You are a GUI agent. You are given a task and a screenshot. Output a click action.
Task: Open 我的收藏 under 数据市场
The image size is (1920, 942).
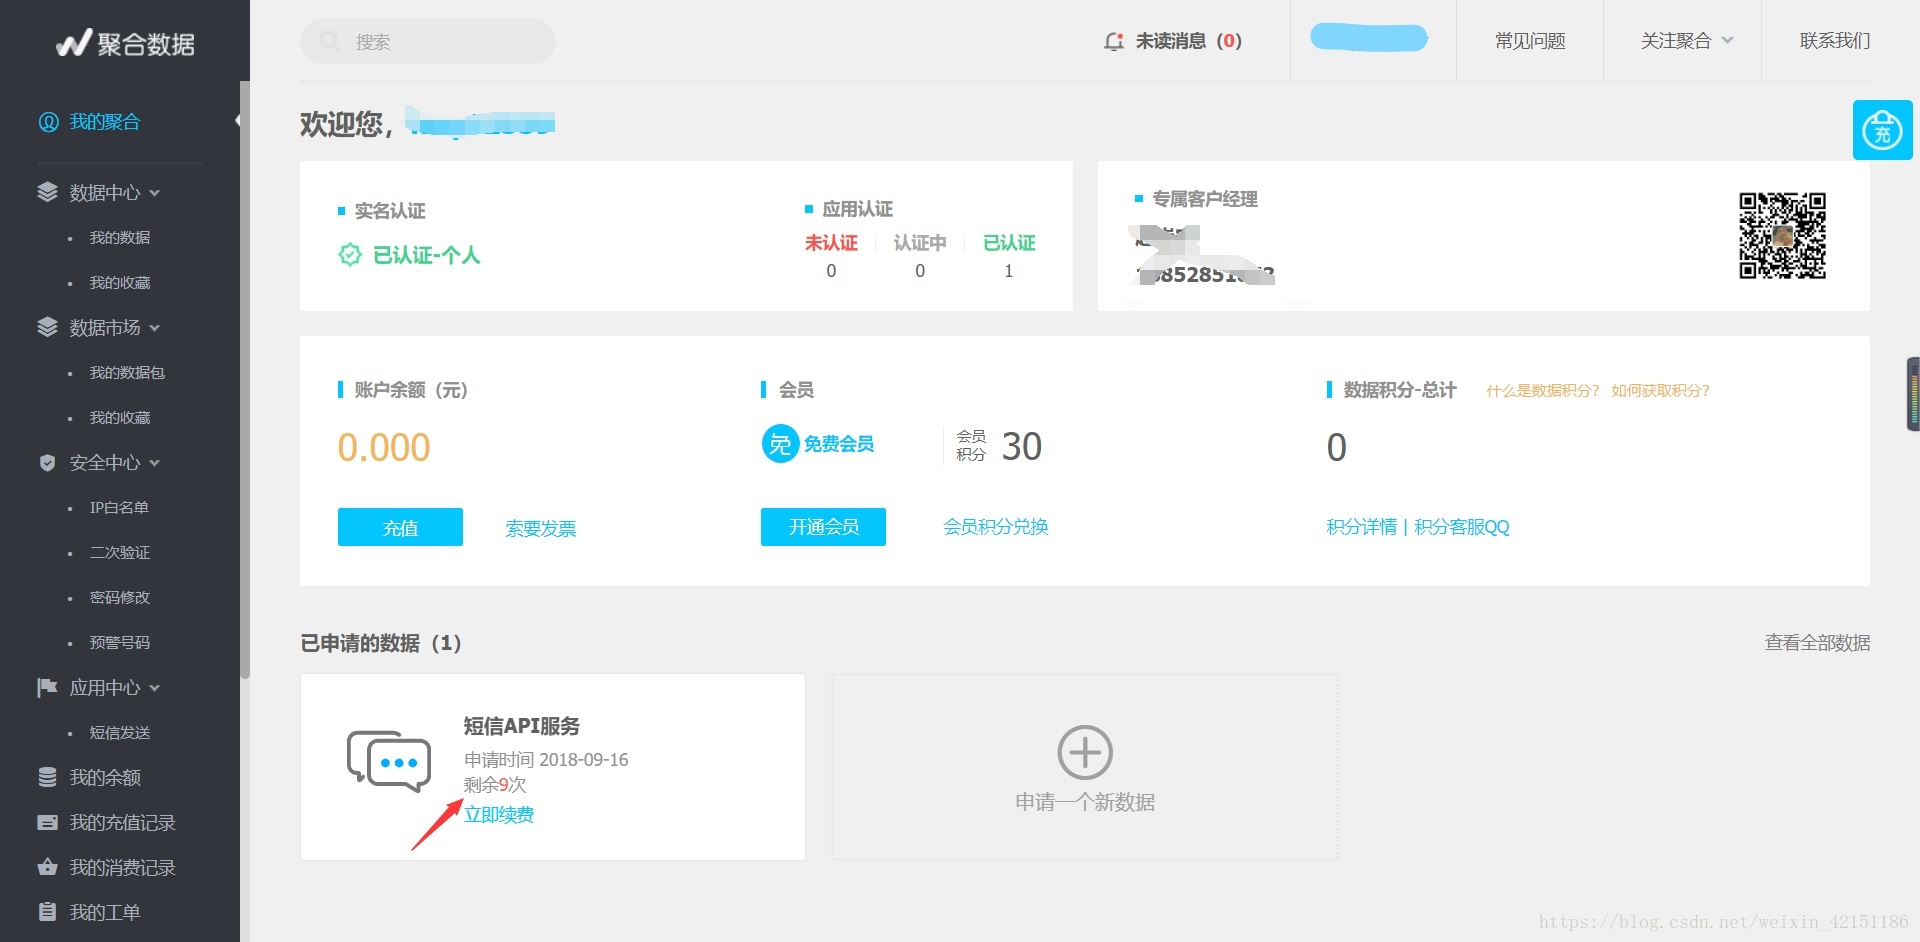click(x=120, y=417)
